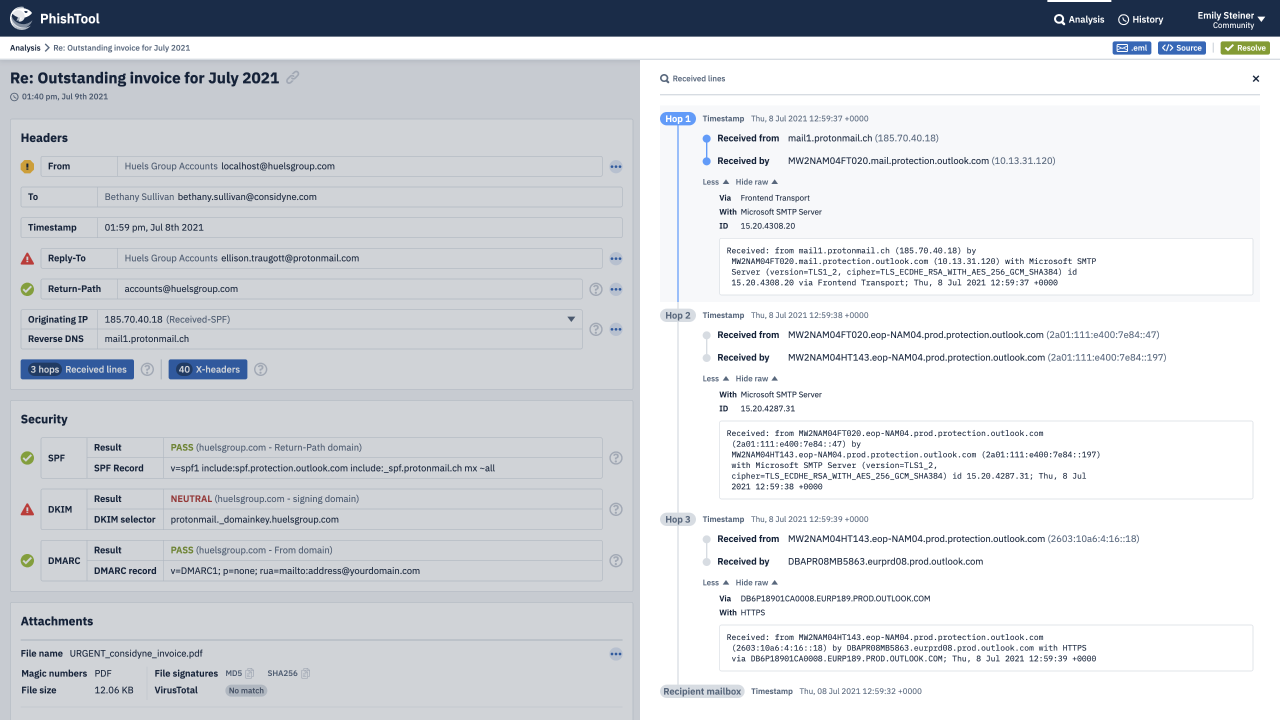Open help icon next to X-headers button
Screen dimensions: 1280x720
[260, 369]
